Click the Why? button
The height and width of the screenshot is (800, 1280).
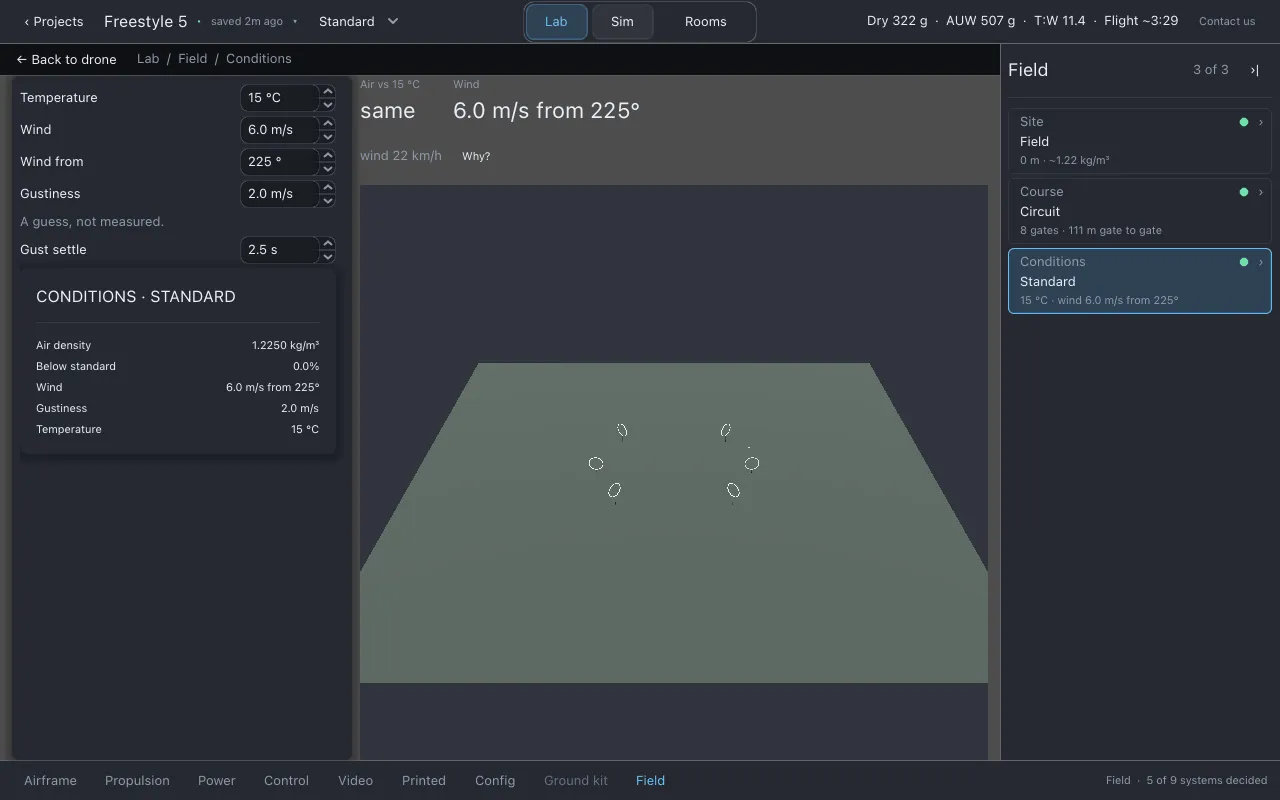[x=476, y=156]
